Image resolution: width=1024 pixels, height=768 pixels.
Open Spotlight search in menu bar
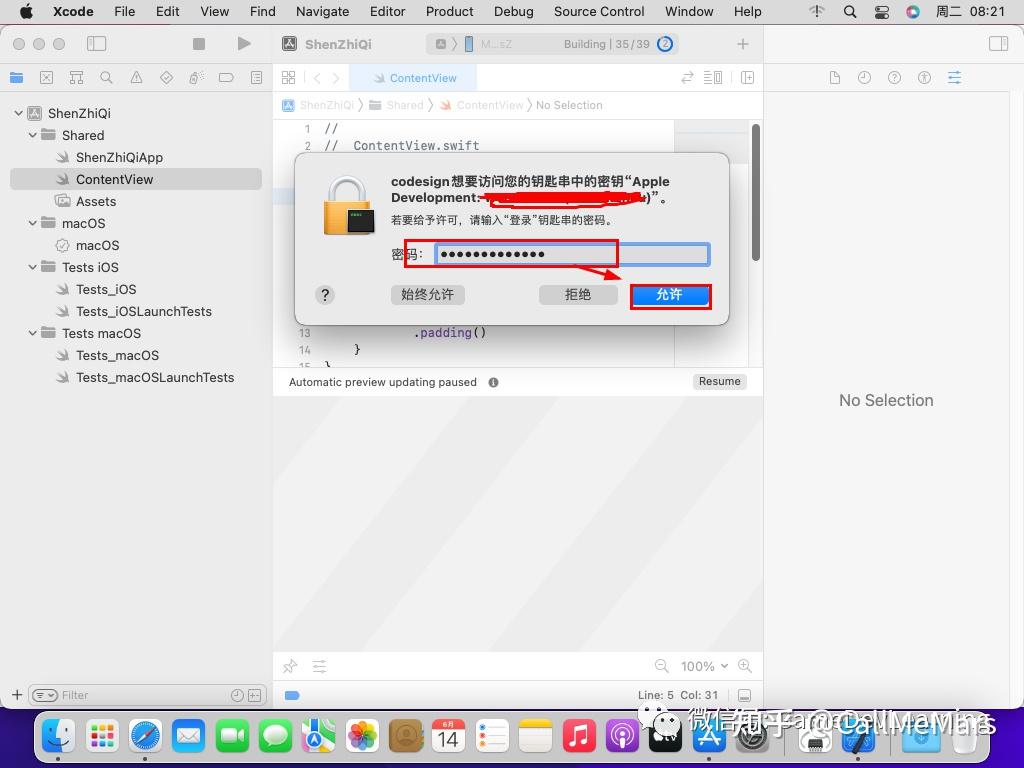point(850,11)
